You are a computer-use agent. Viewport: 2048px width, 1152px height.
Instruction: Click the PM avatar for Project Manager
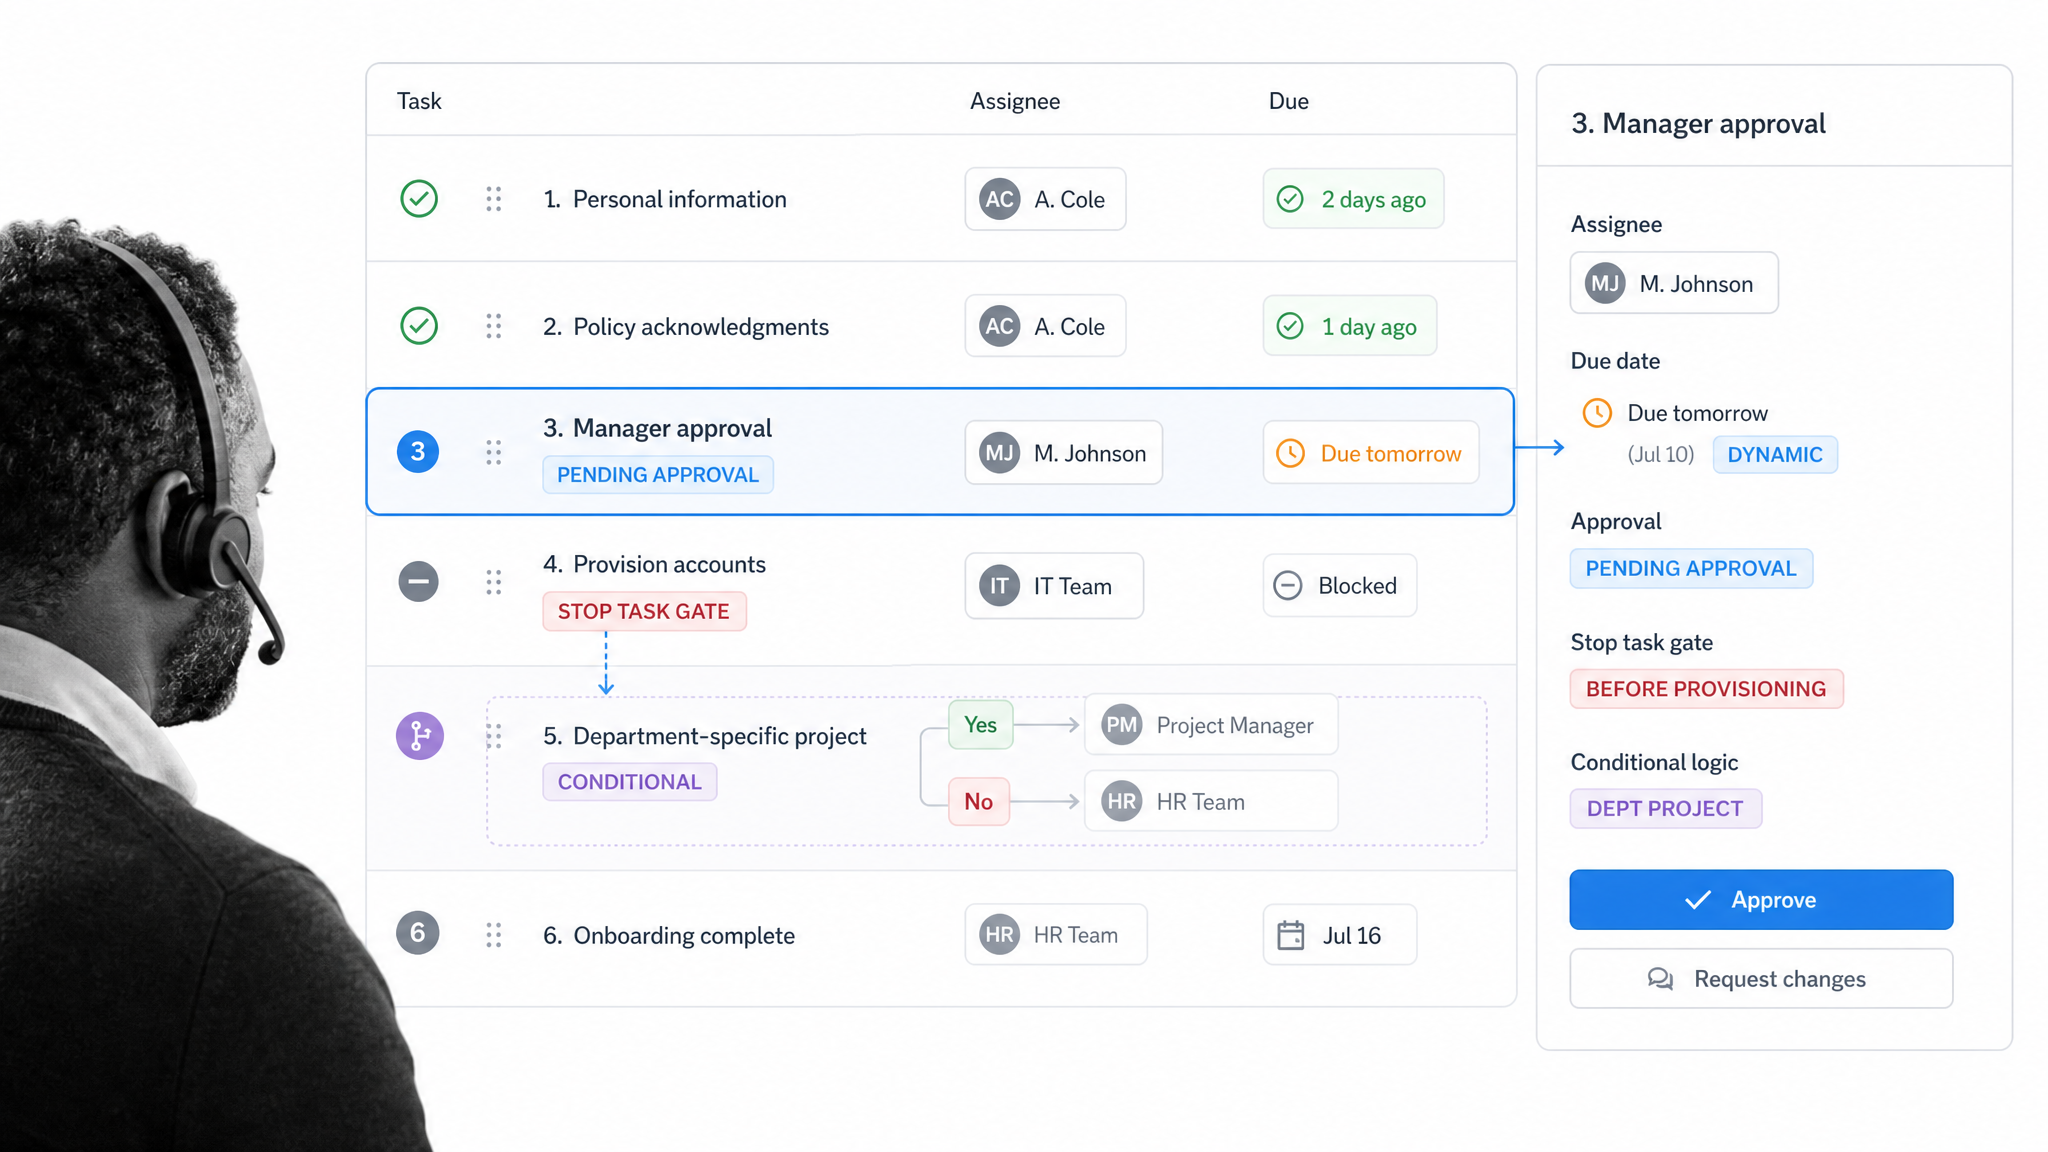pos(1122,725)
